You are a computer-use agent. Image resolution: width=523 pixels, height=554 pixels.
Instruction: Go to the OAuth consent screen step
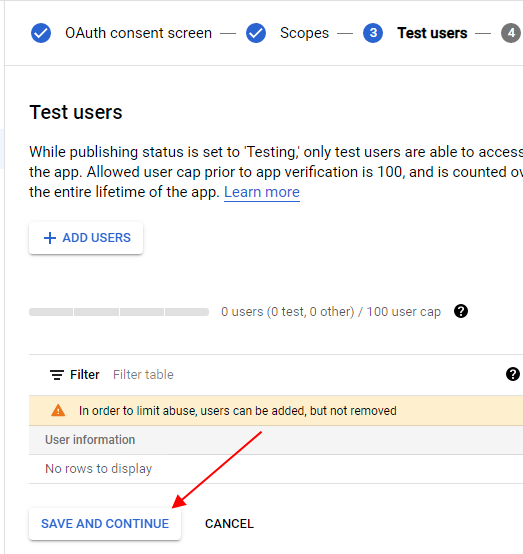[138, 33]
